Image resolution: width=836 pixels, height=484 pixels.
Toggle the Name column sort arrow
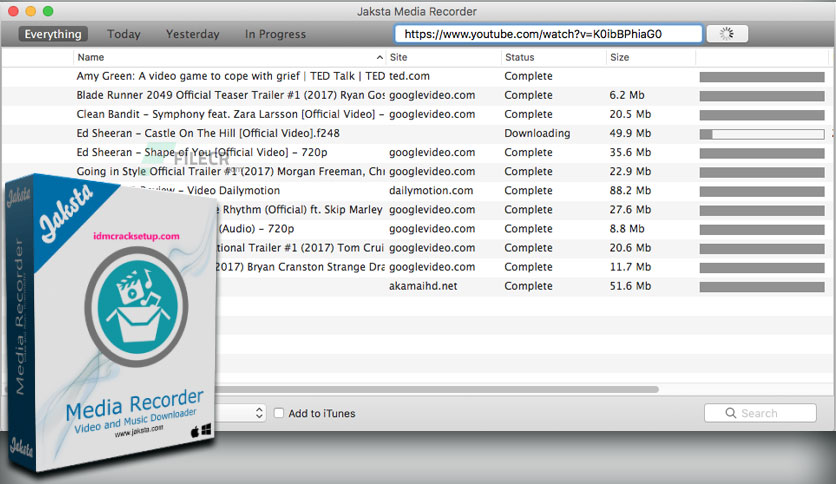380,58
